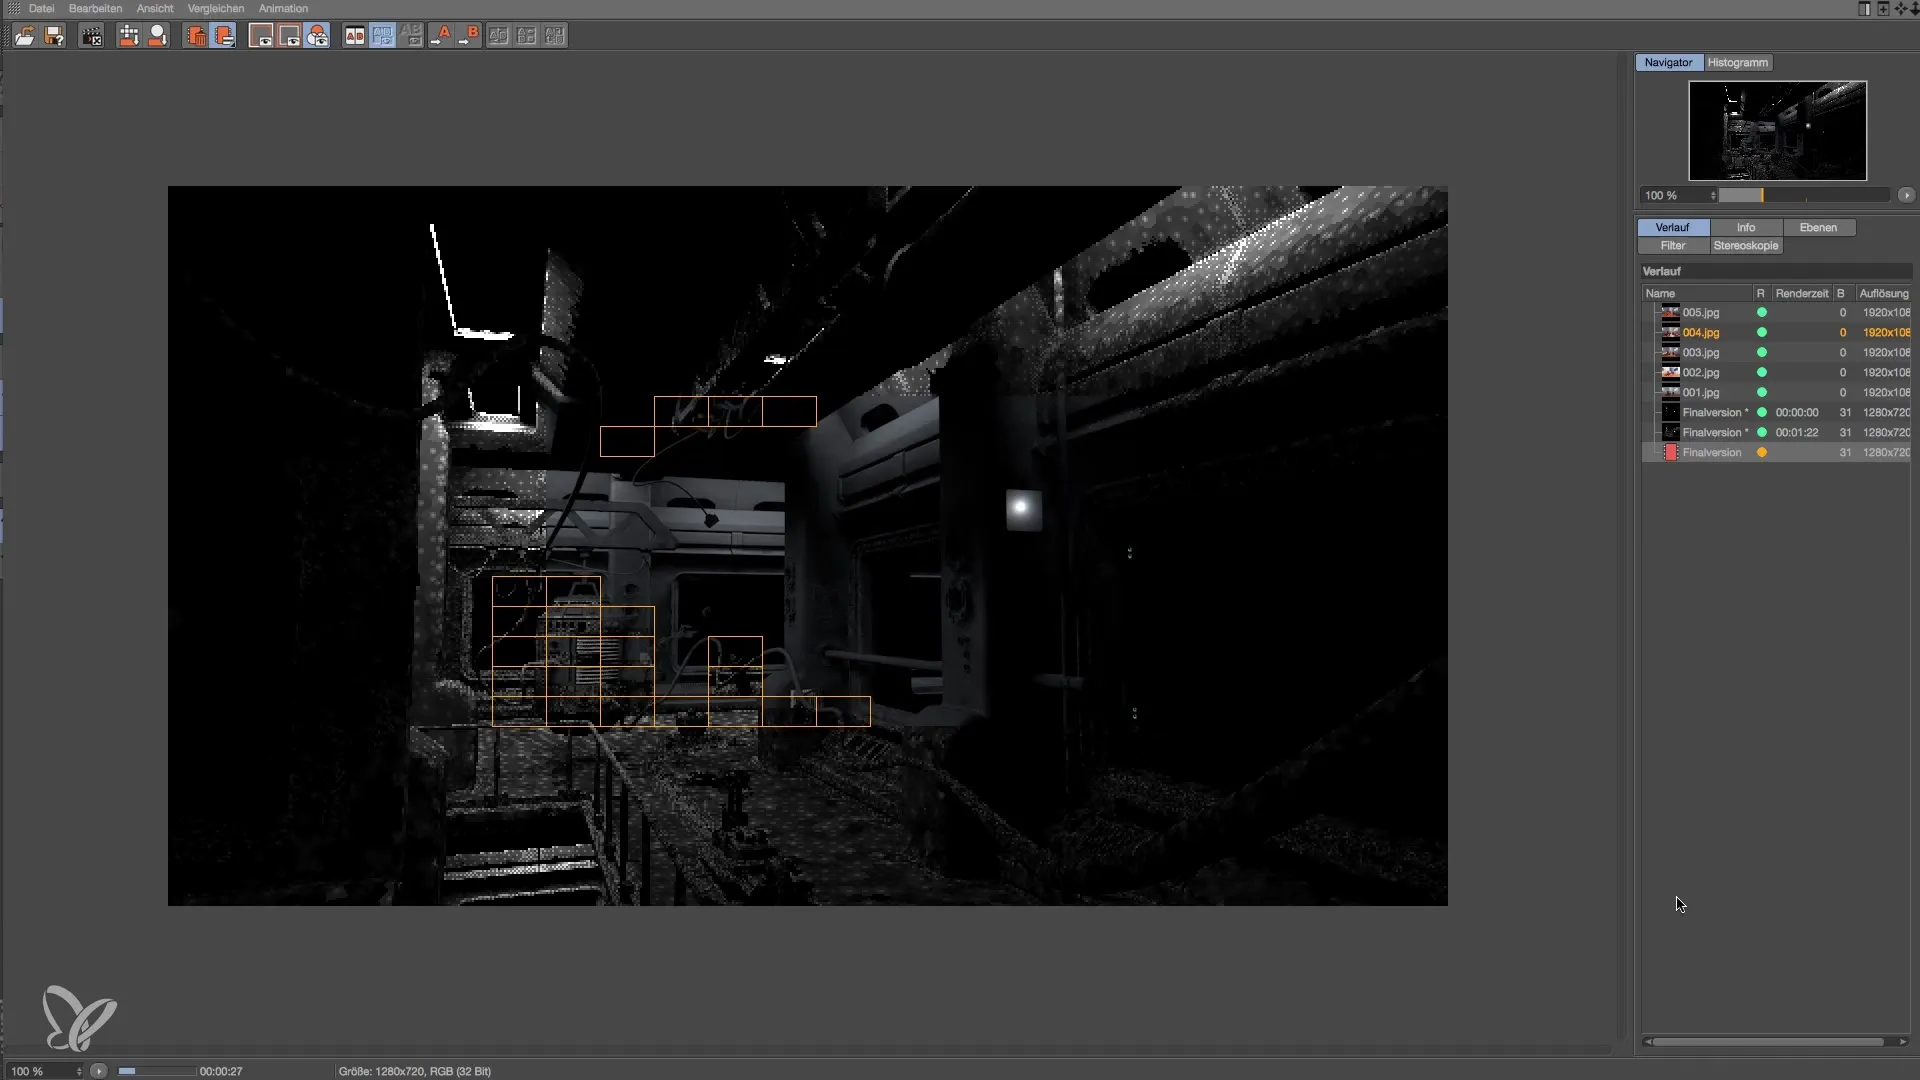Image resolution: width=1920 pixels, height=1080 pixels.
Task: Click the second frame-with-eye display icon
Action: (x=290, y=36)
